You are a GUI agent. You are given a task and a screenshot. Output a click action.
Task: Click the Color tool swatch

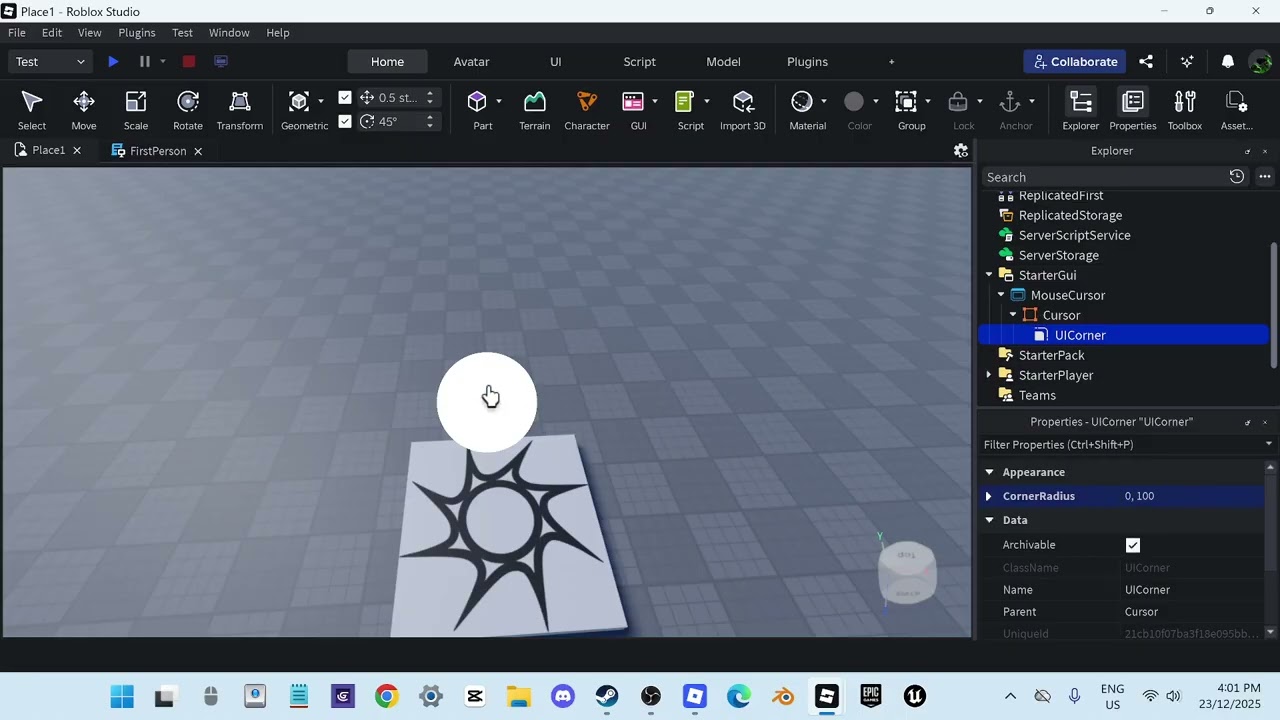point(854,101)
